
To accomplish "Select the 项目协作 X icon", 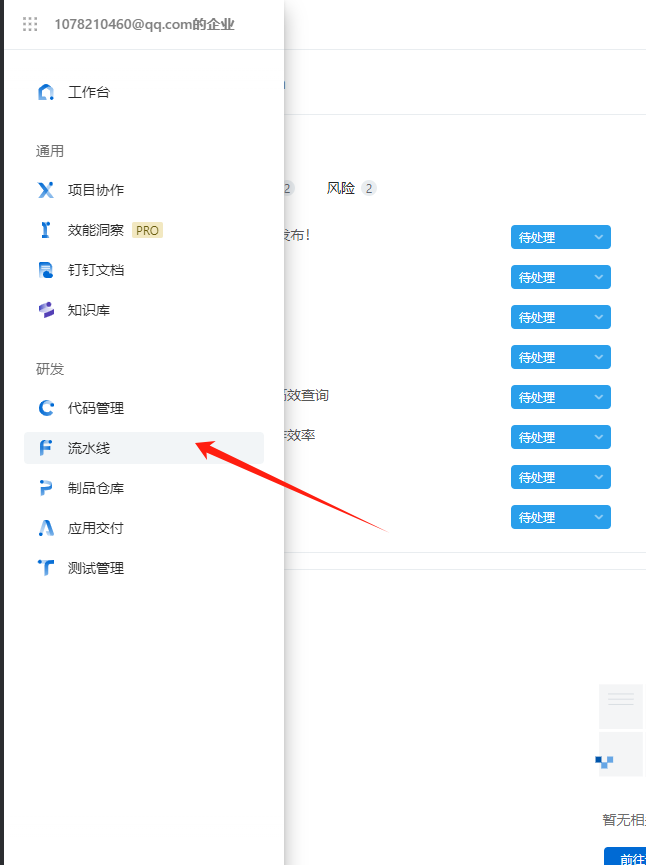I will point(46,190).
